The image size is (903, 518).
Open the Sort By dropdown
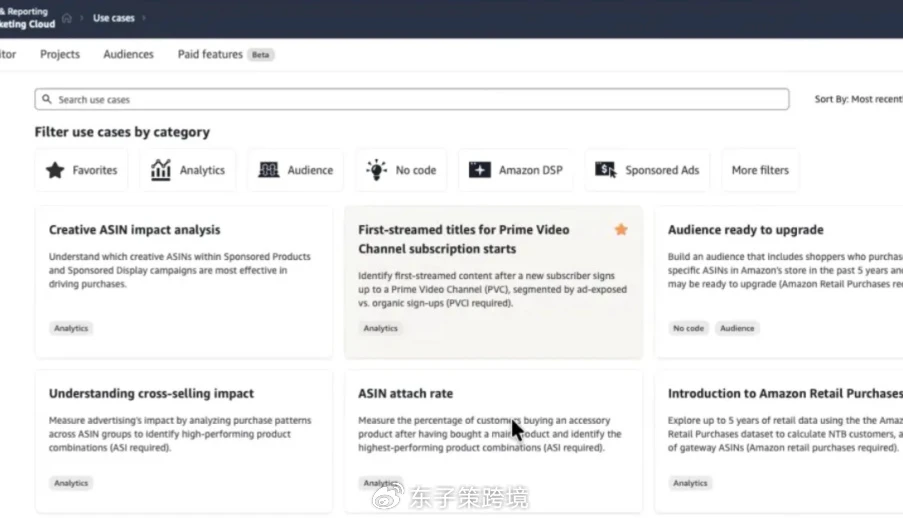[x=858, y=100]
